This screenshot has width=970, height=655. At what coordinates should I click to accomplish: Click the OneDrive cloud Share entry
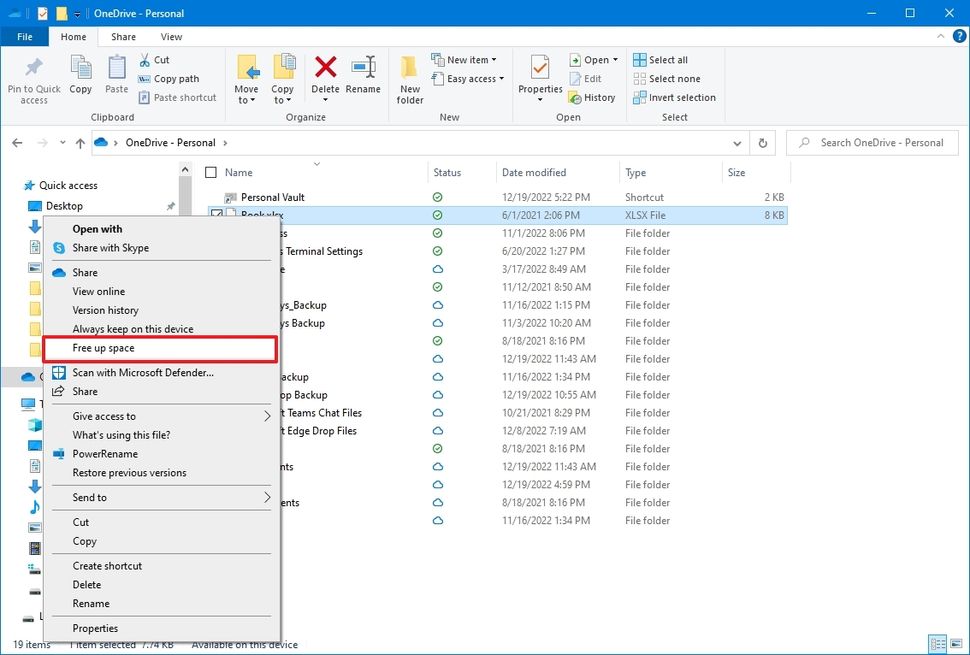85,273
